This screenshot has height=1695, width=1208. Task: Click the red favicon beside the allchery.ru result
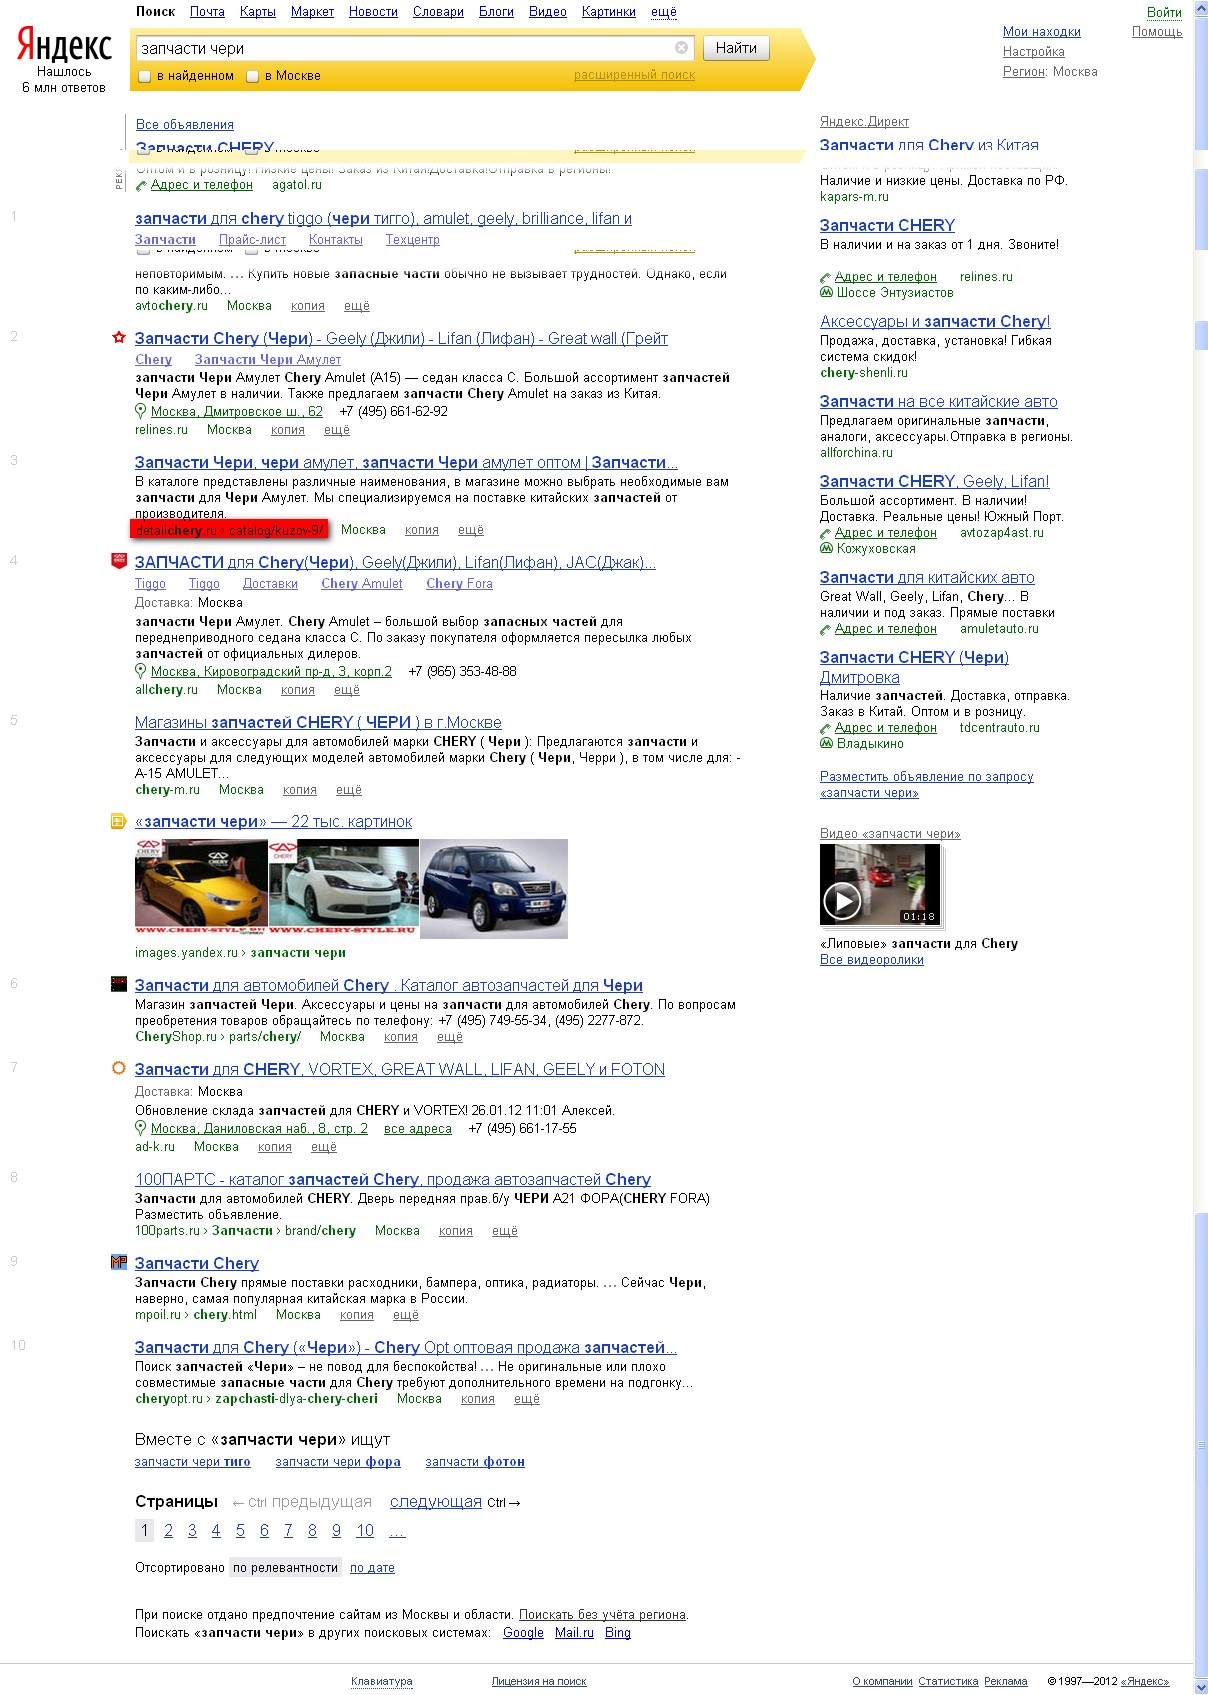[x=119, y=561]
